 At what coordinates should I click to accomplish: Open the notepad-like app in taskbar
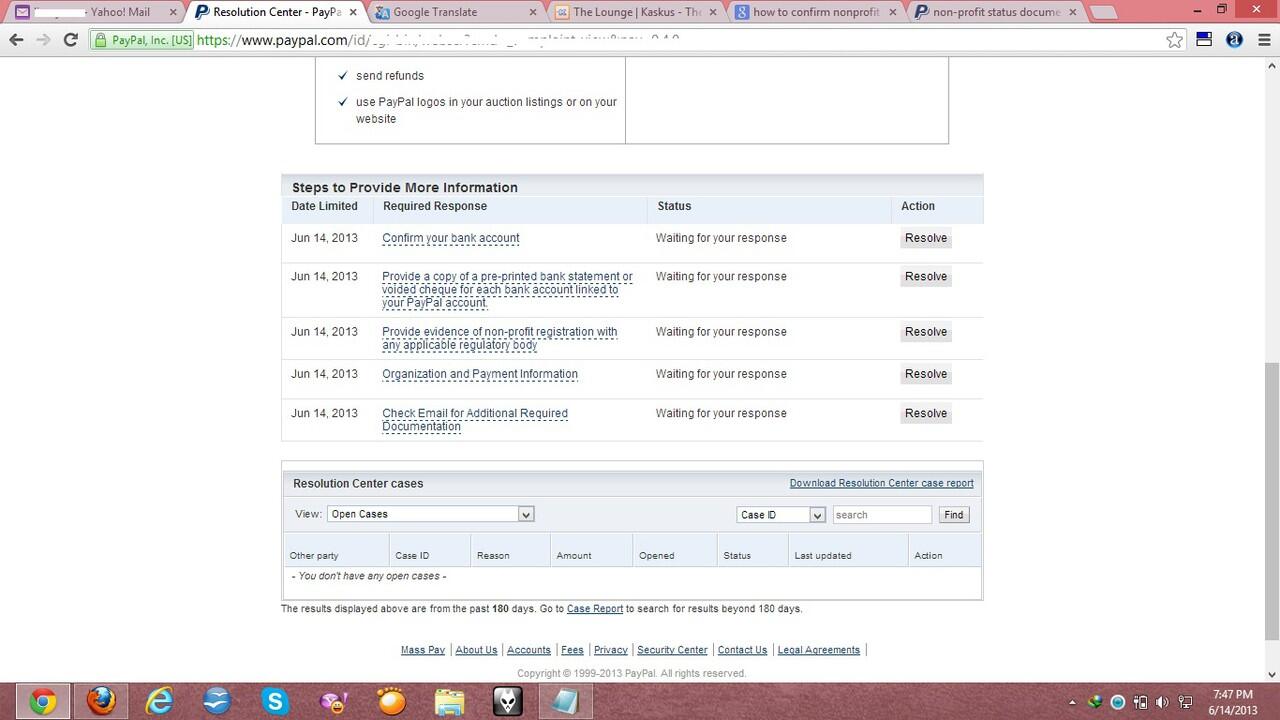566,702
